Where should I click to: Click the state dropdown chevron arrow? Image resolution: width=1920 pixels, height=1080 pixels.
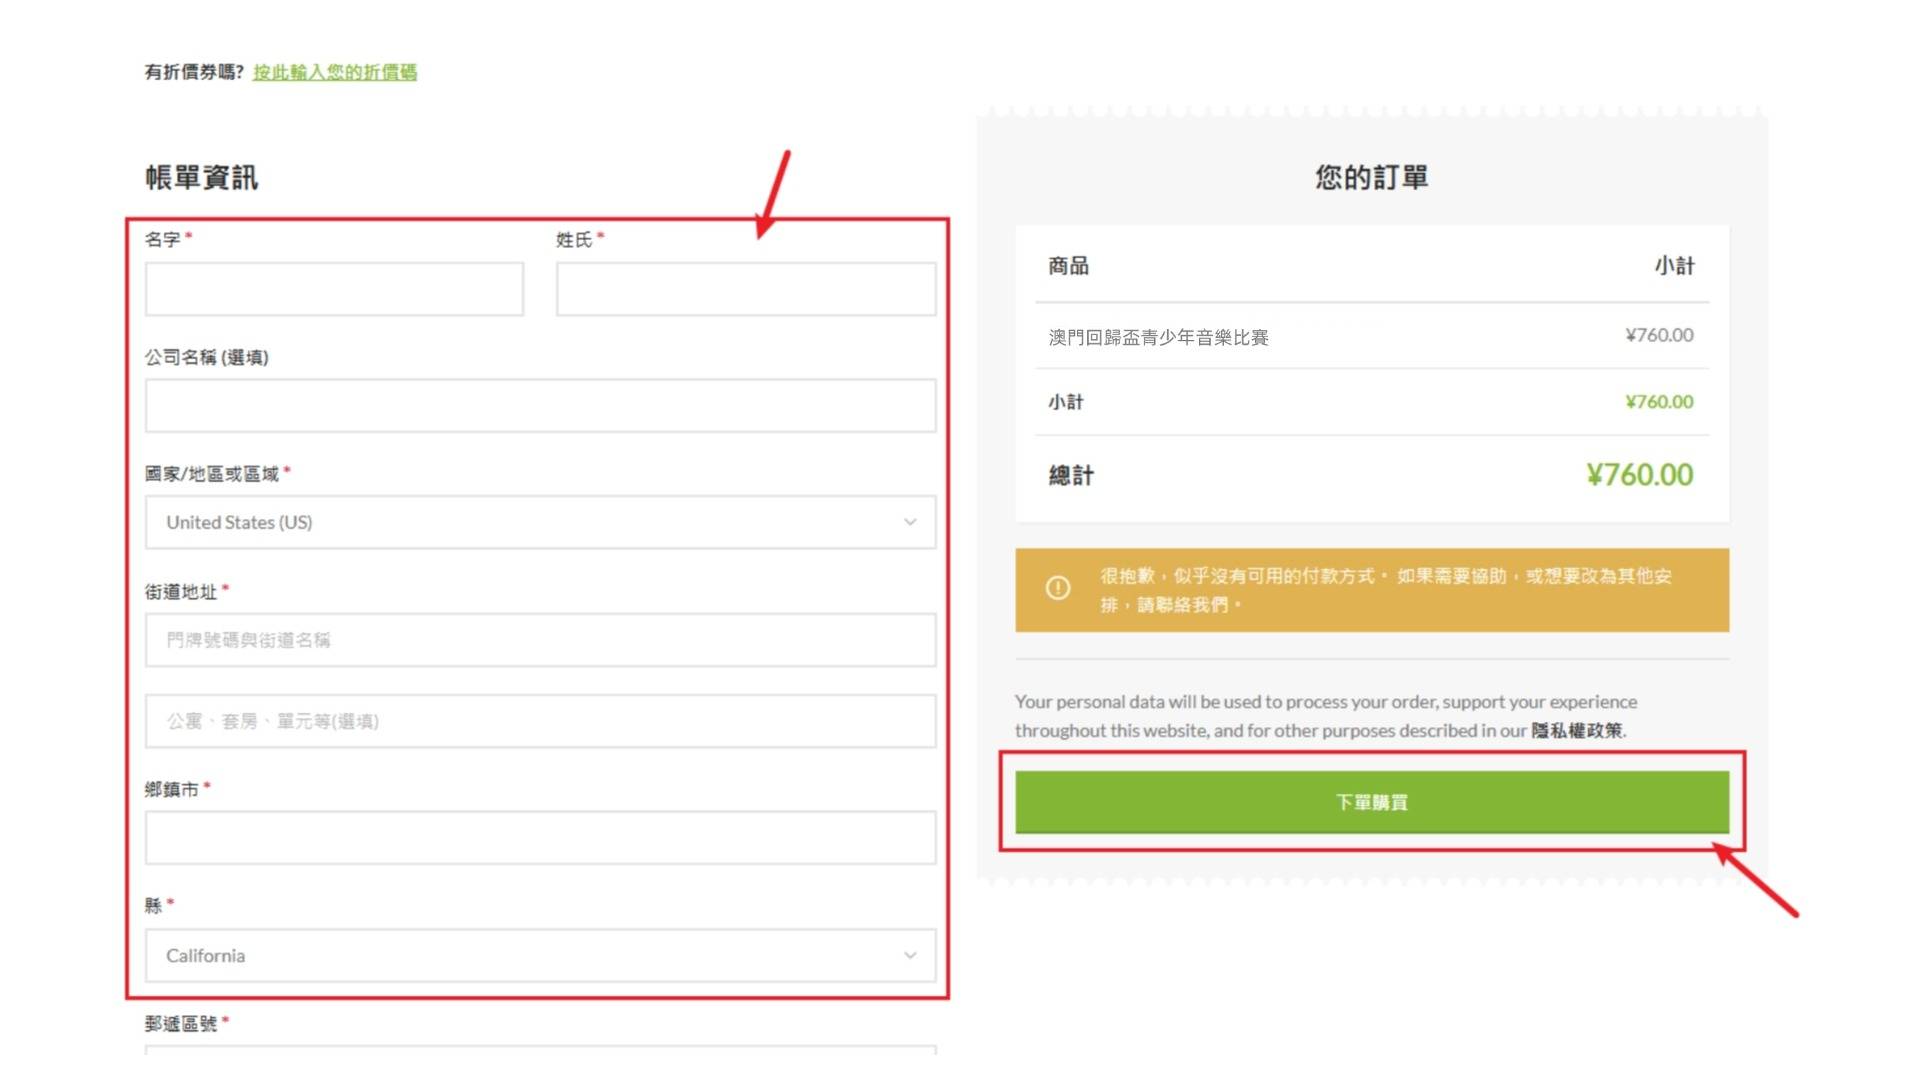click(910, 955)
